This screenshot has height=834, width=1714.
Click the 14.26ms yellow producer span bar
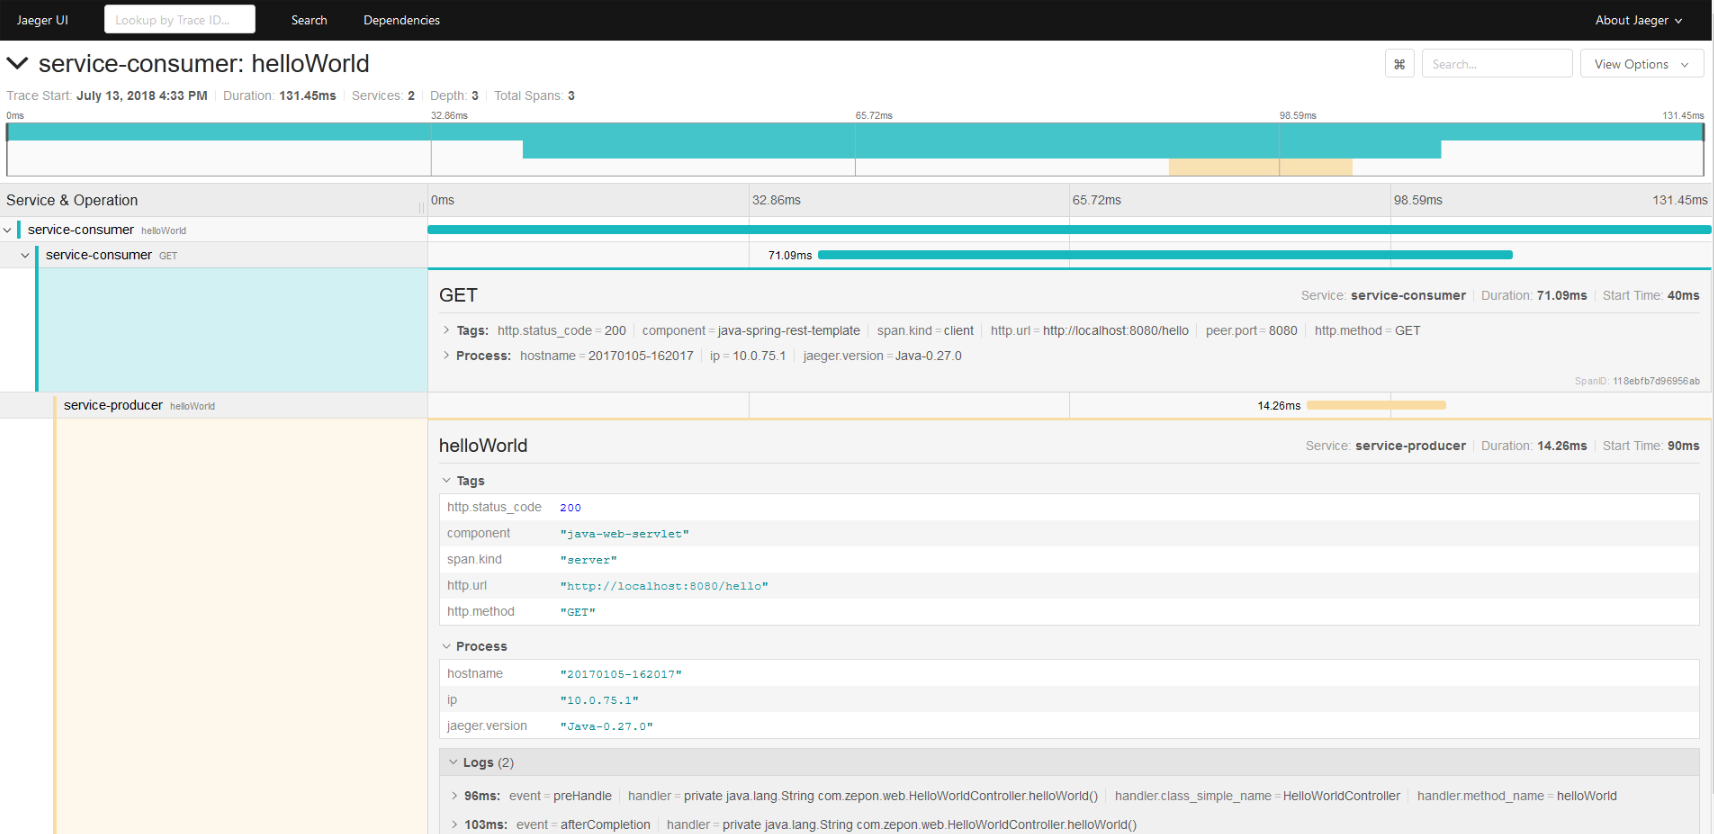pyautogui.click(x=1376, y=405)
